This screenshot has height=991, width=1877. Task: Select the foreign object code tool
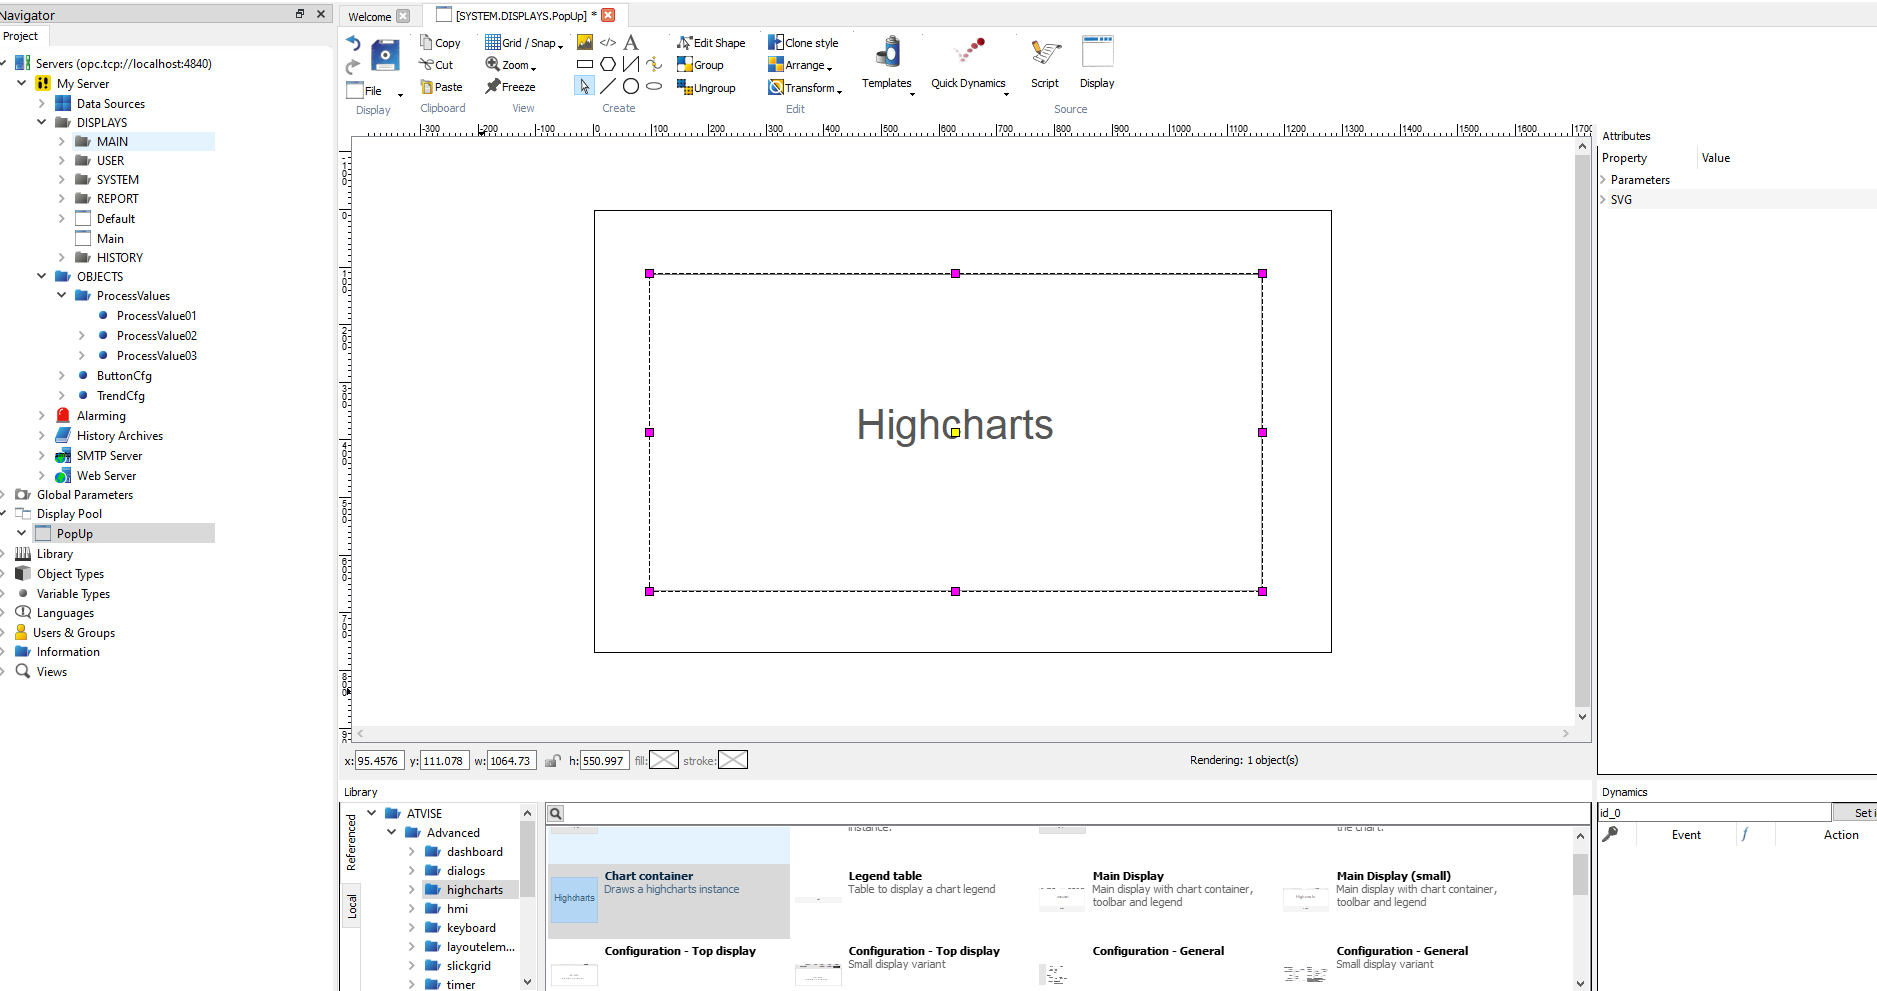coord(608,42)
